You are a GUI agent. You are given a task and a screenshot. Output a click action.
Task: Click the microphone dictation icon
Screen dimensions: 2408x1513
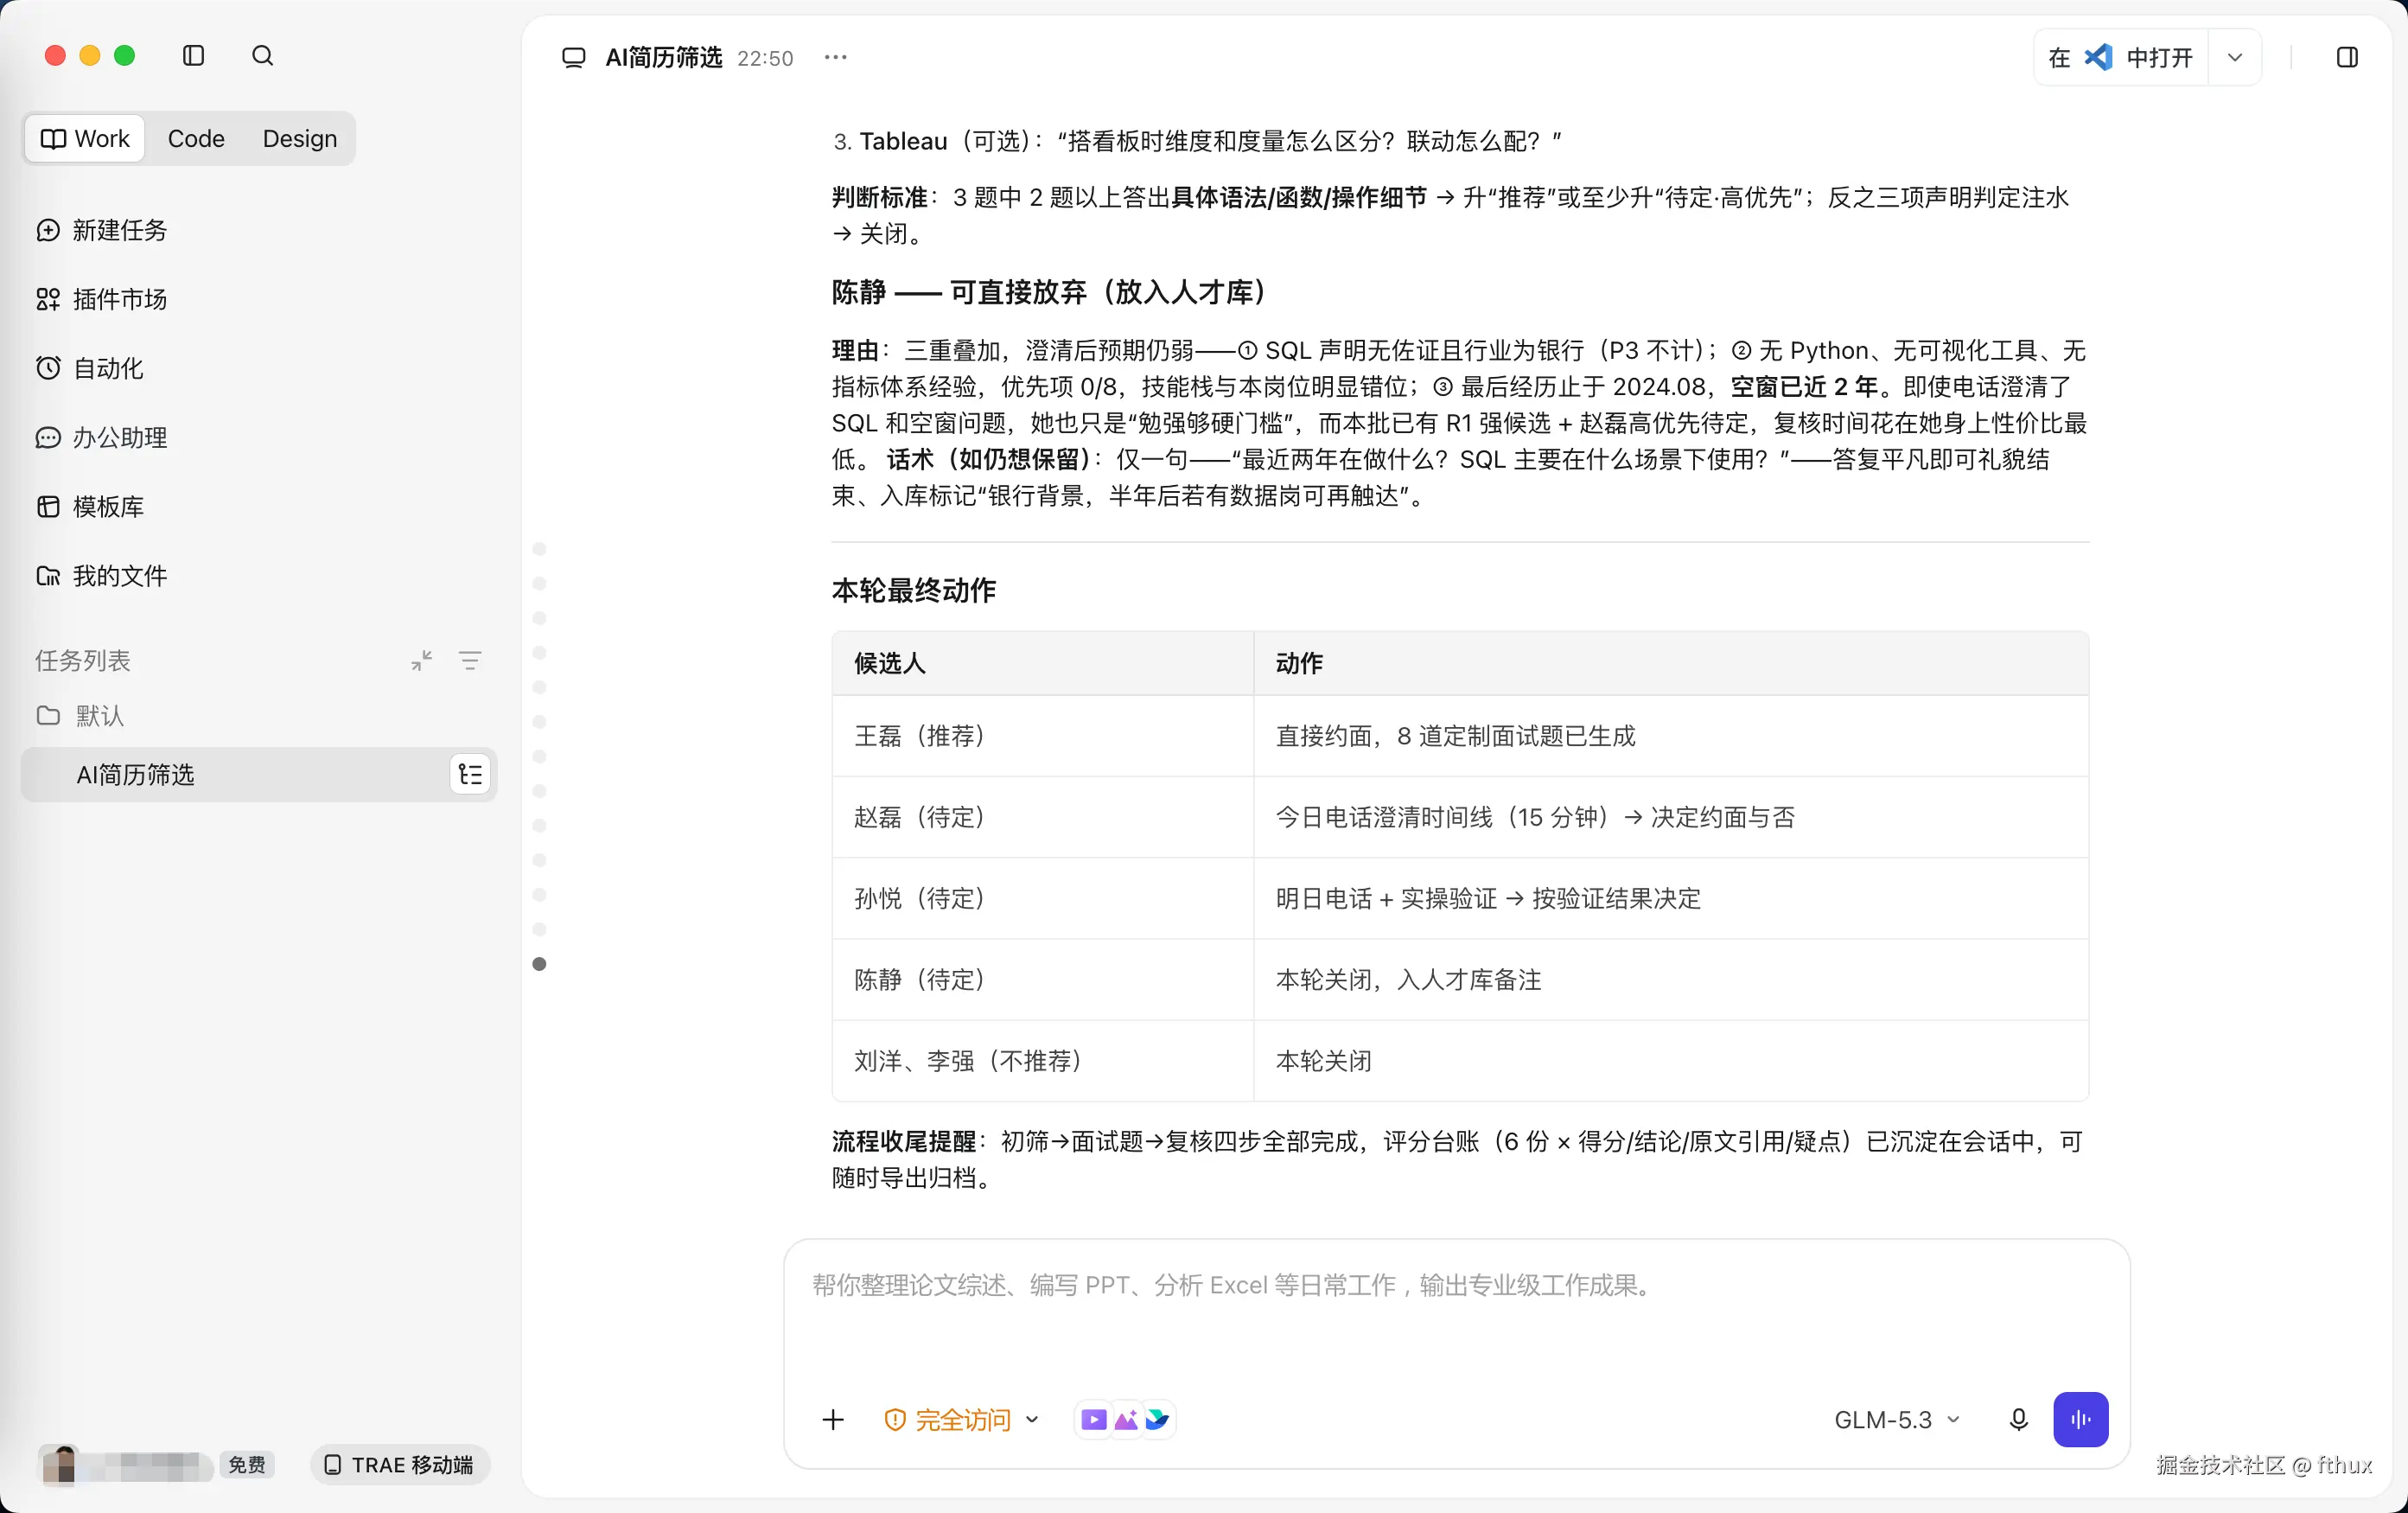click(2018, 1419)
